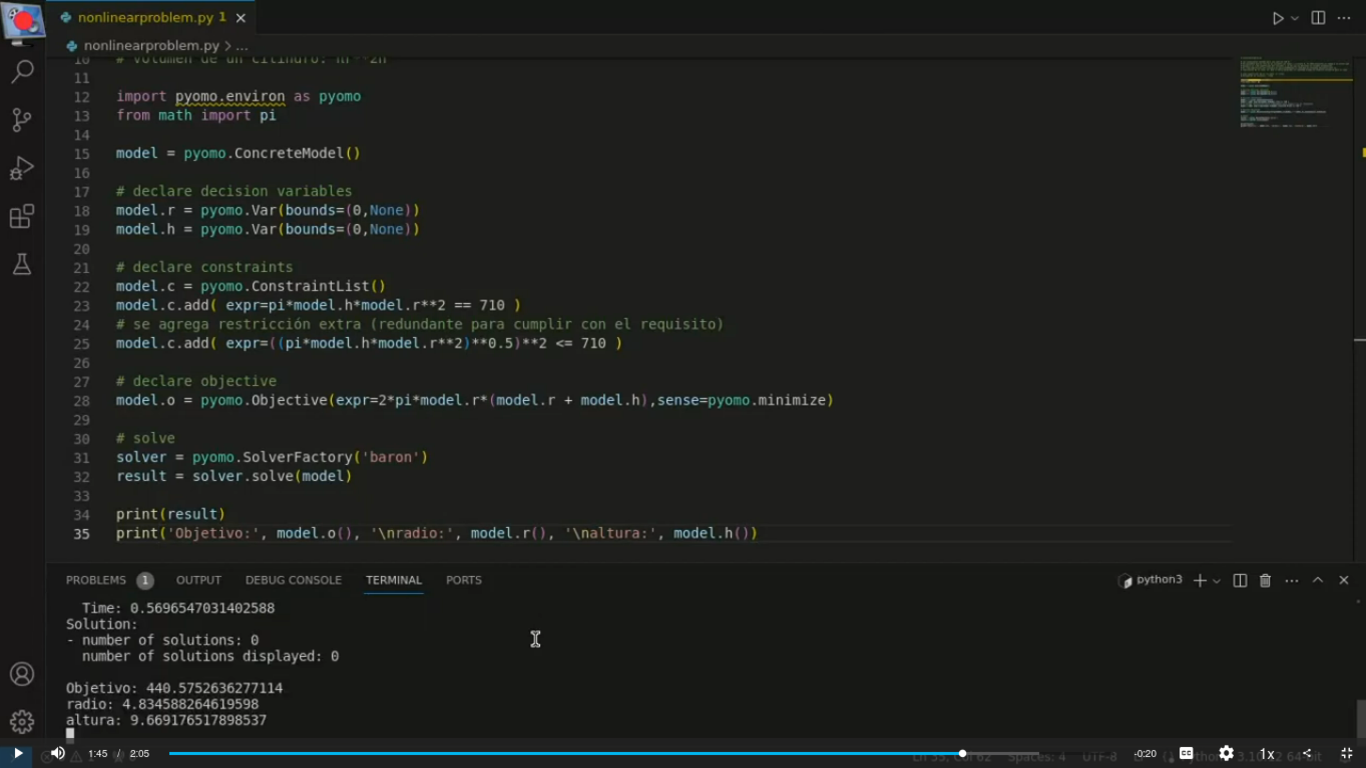Maximize the terminal panel with chevron

[1318, 580]
